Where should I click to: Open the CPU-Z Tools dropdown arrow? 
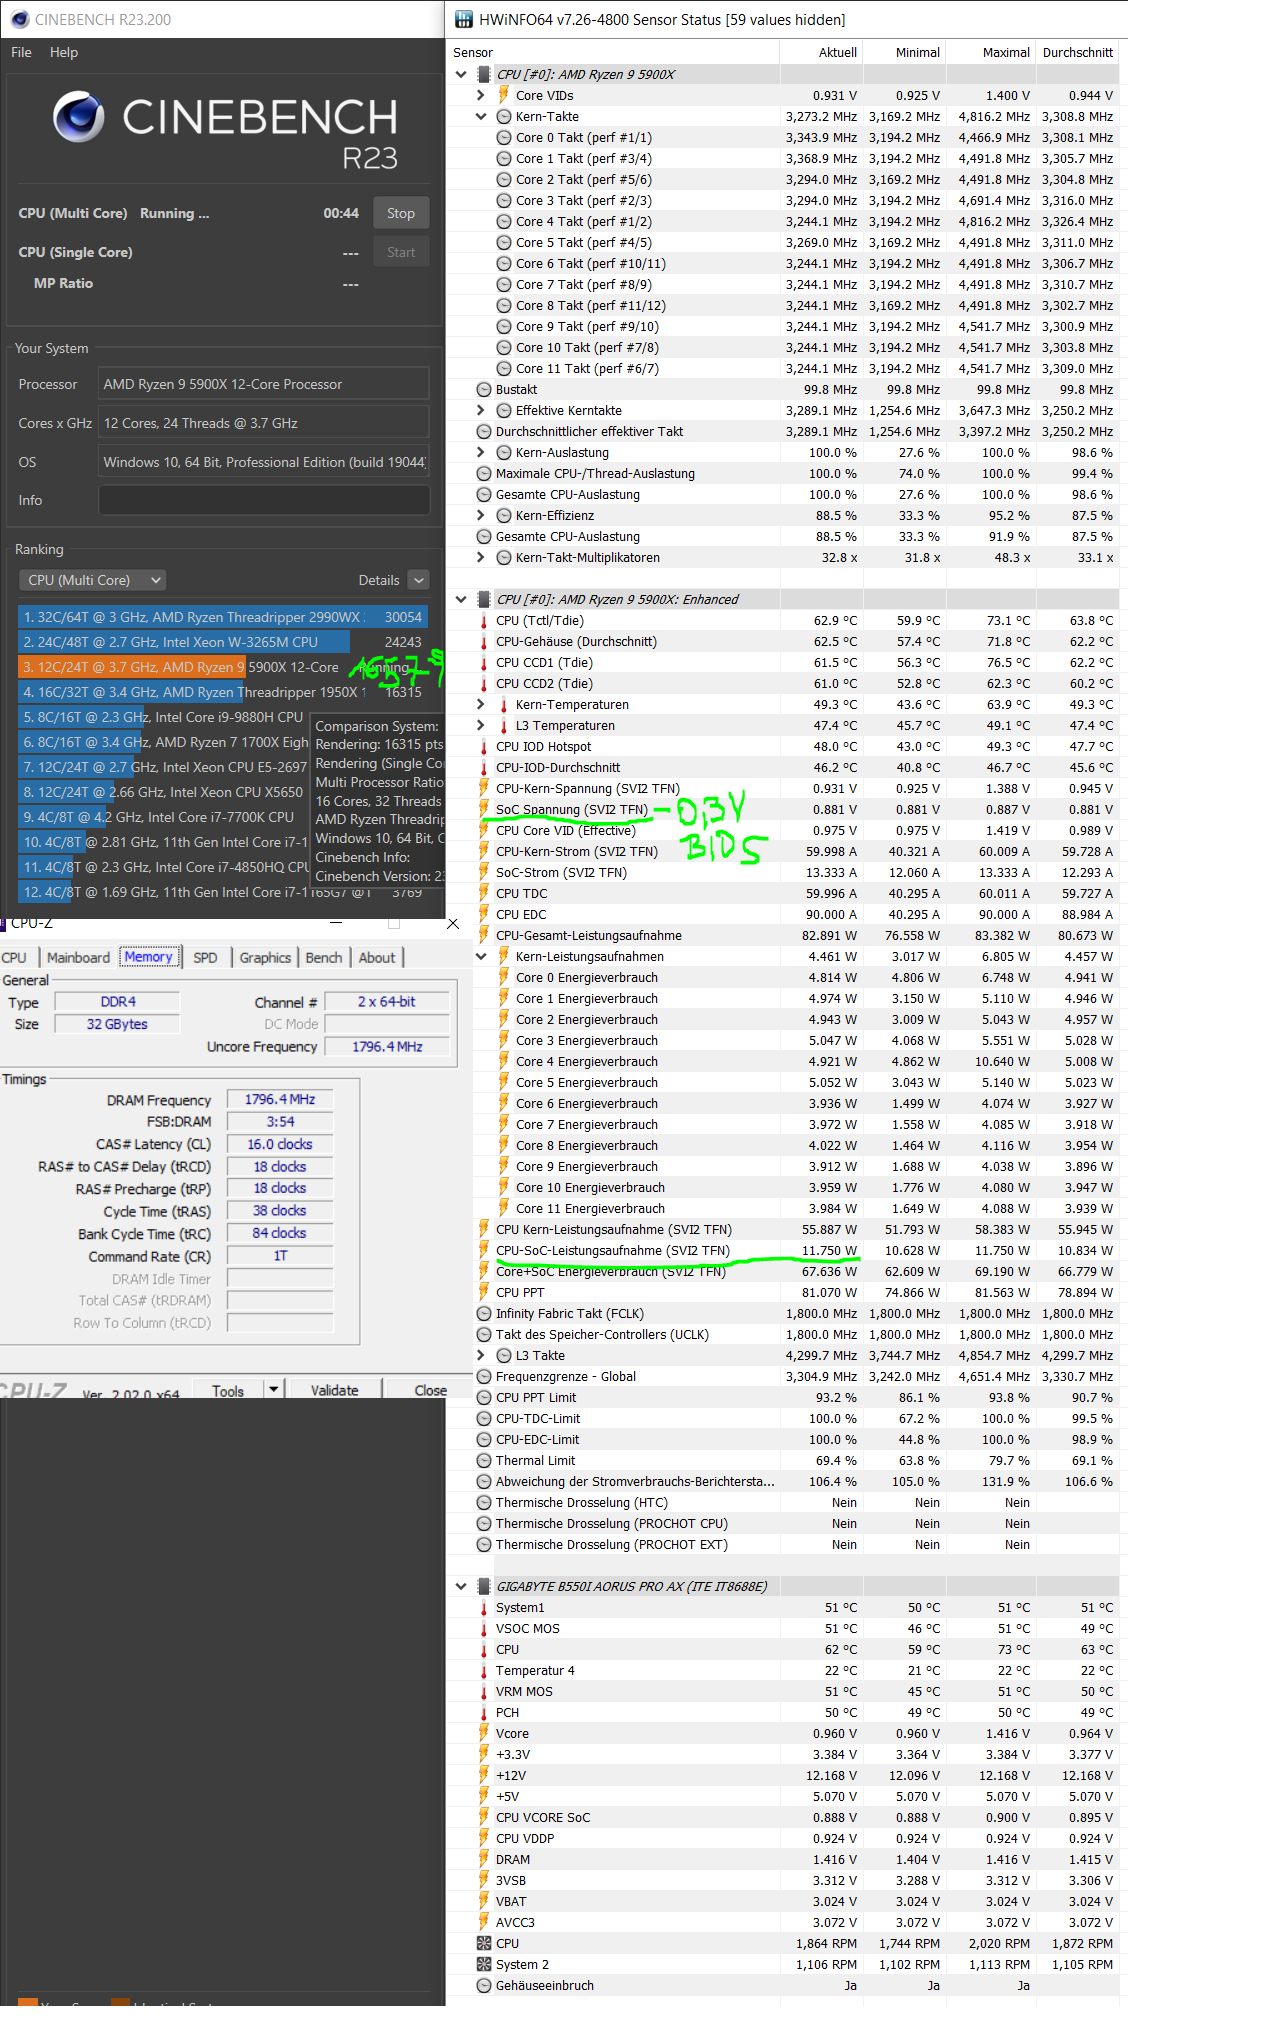tap(273, 1389)
